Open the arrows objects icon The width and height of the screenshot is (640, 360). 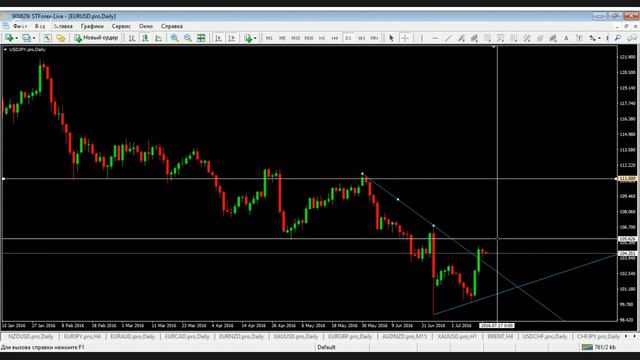click(592, 38)
